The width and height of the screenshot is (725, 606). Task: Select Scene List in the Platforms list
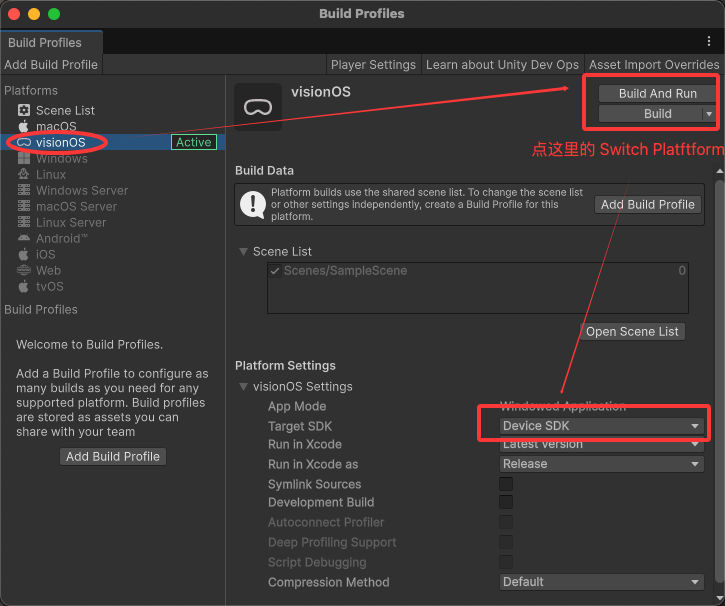[113, 110]
